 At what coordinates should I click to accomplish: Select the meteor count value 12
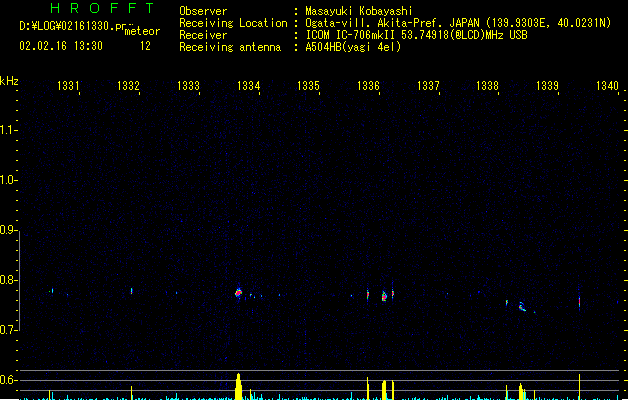point(145,46)
